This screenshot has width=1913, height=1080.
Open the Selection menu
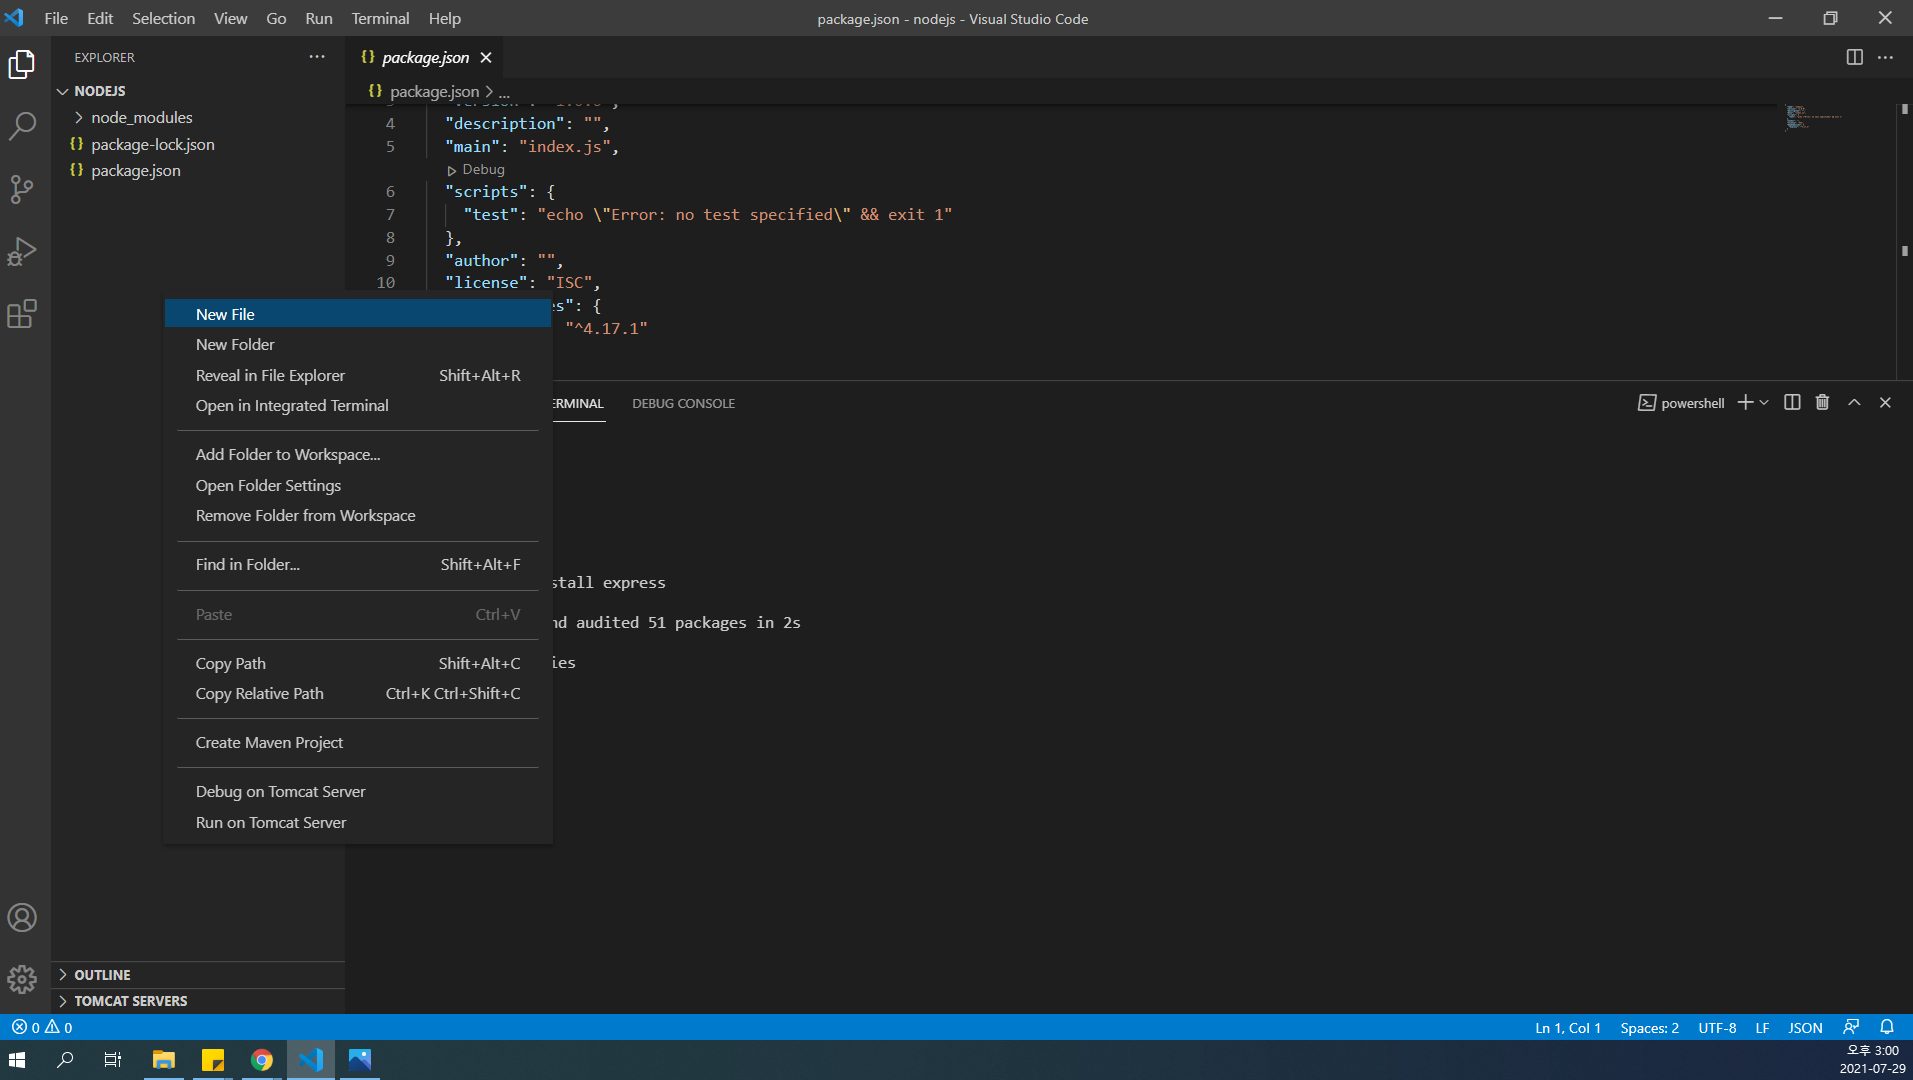[x=163, y=18]
